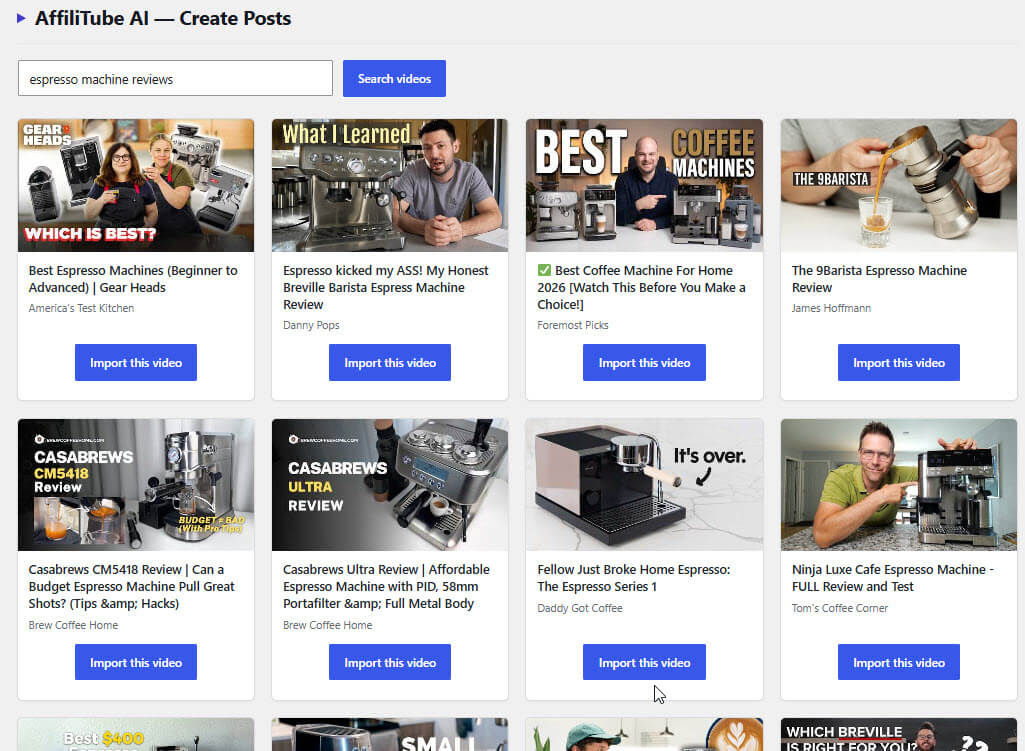This screenshot has height=751, width=1025.
Task: Open the 'Which Breville is right for you' thumbnail
Action: click(899, 735)
